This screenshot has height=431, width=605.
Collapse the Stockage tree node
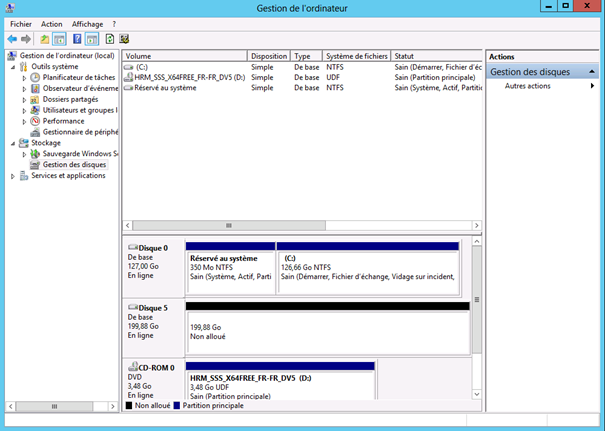[x=14, y=143]
